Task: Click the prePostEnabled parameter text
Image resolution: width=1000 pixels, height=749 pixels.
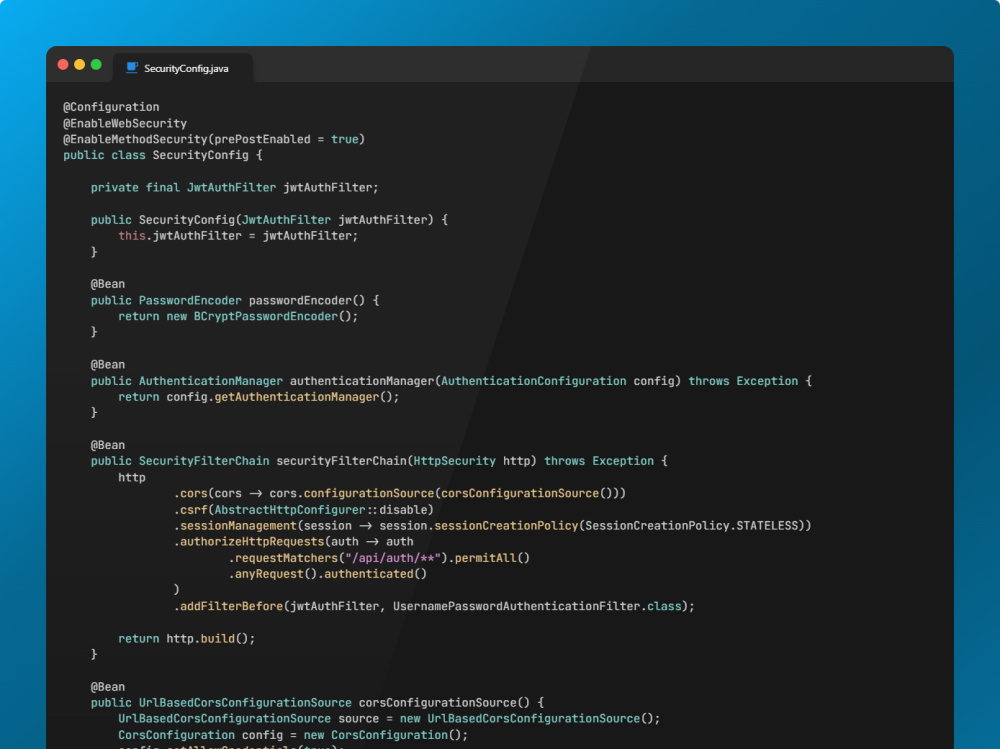Action: pyautogui.click(x=262, y=139)
